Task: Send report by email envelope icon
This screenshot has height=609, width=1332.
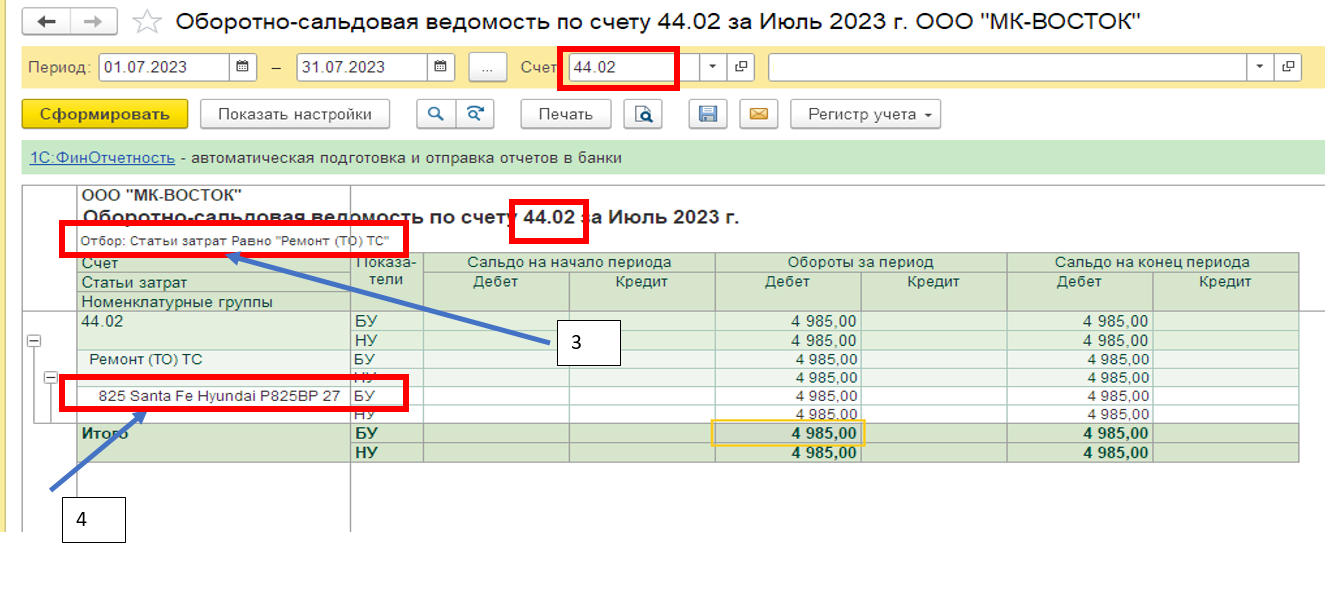Action: pyautogui.click(x=758, y=114)
